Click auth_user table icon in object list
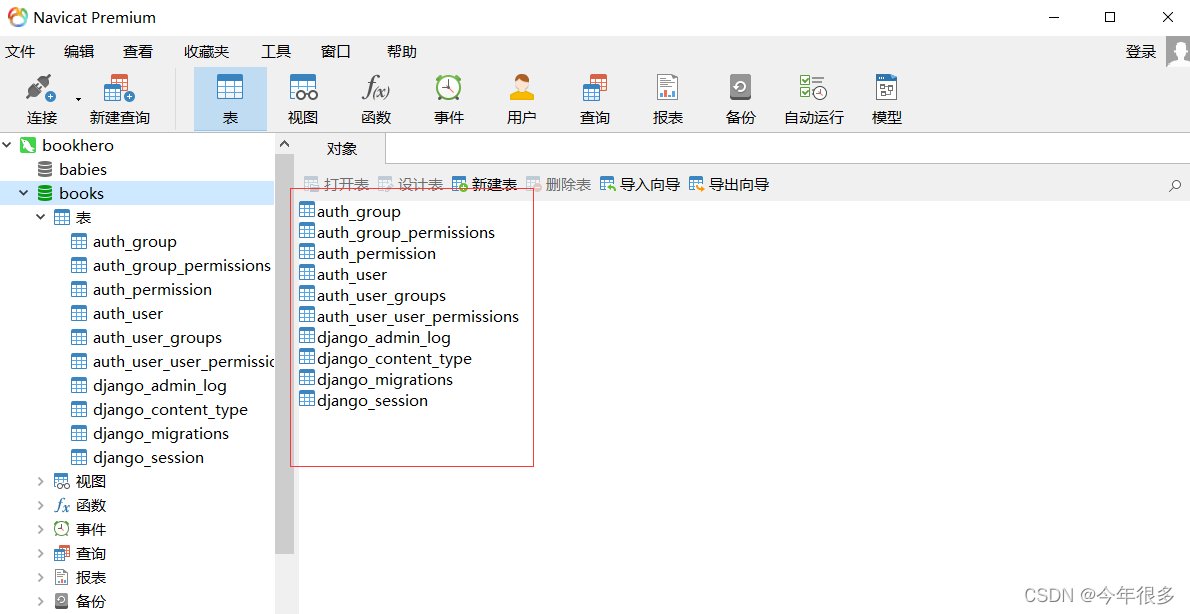Image resolution: width=1190 pixels, height=614 pixels. point(307,272)
